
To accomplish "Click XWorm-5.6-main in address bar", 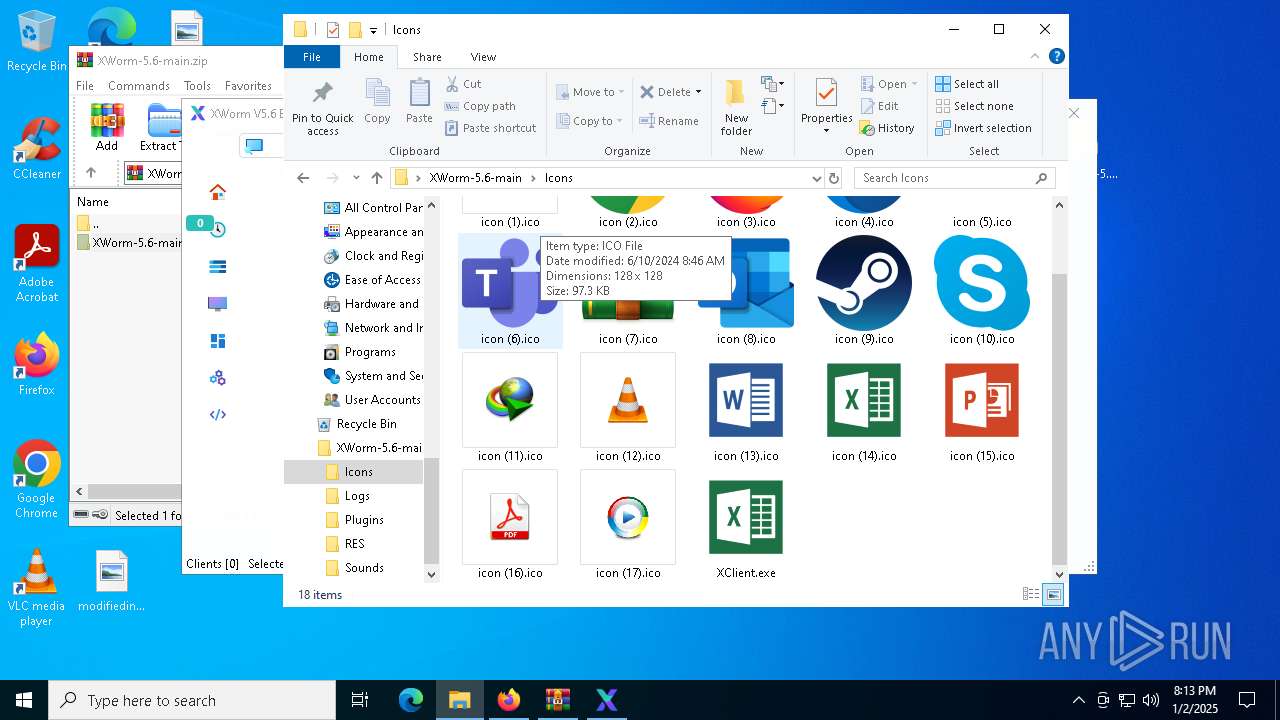I will (475, 178).
